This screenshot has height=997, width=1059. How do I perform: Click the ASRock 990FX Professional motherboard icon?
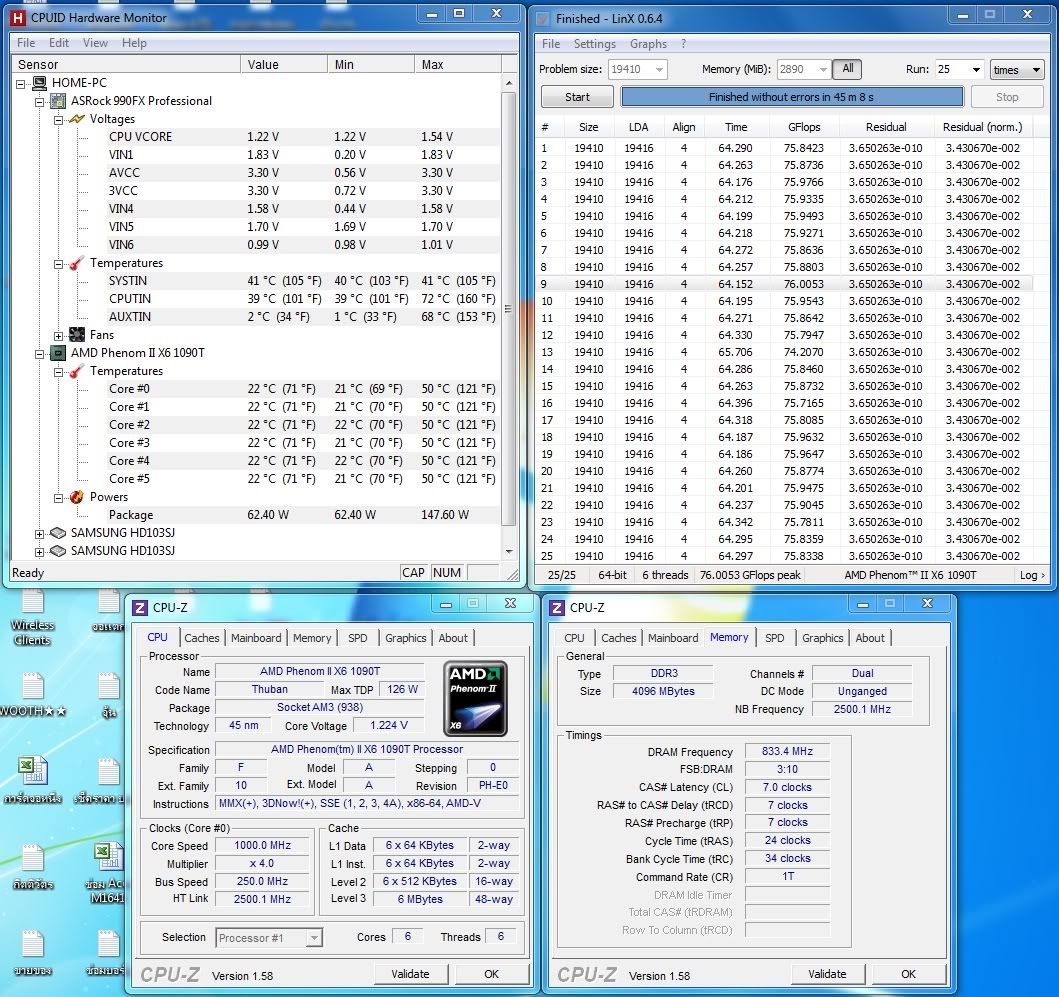59,101
